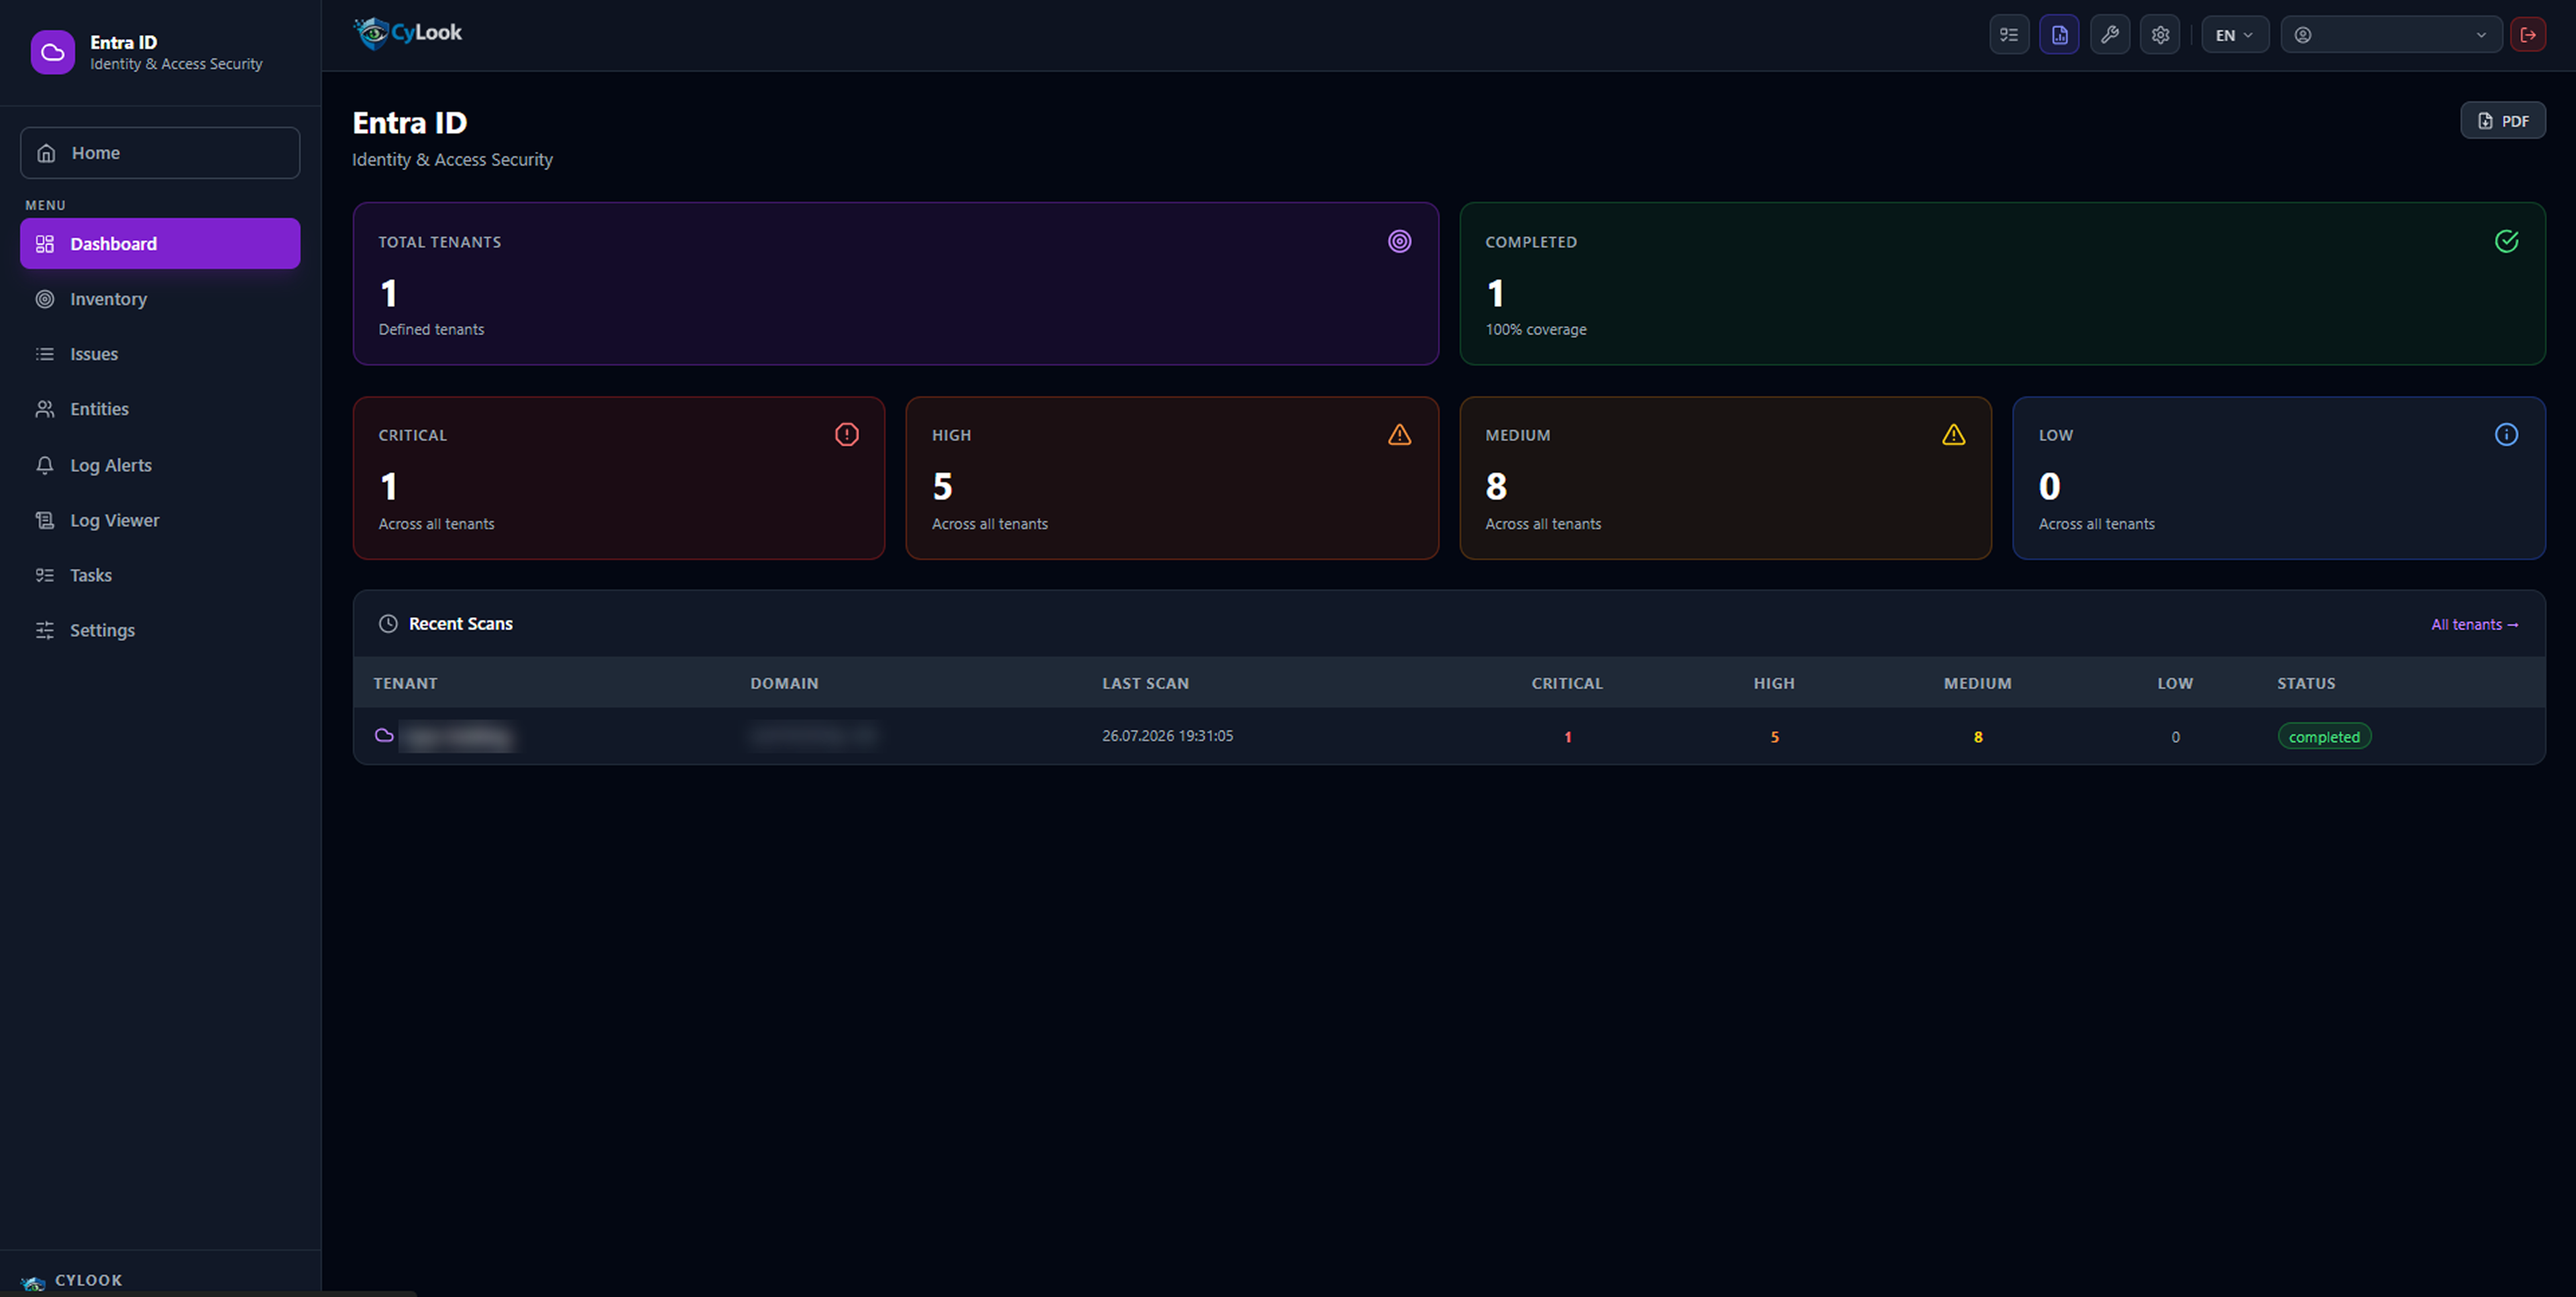Click the high count 5 in scan row
This screenshot has height=1297, width=2576.
[x=1774, y=737]
